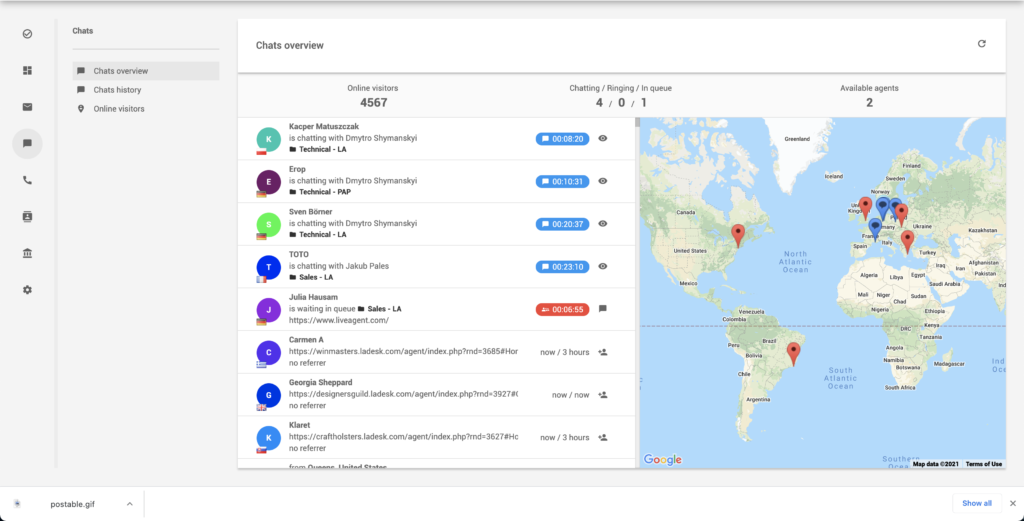Select Online visitors in the Chats menu

(x=118, y=109)
